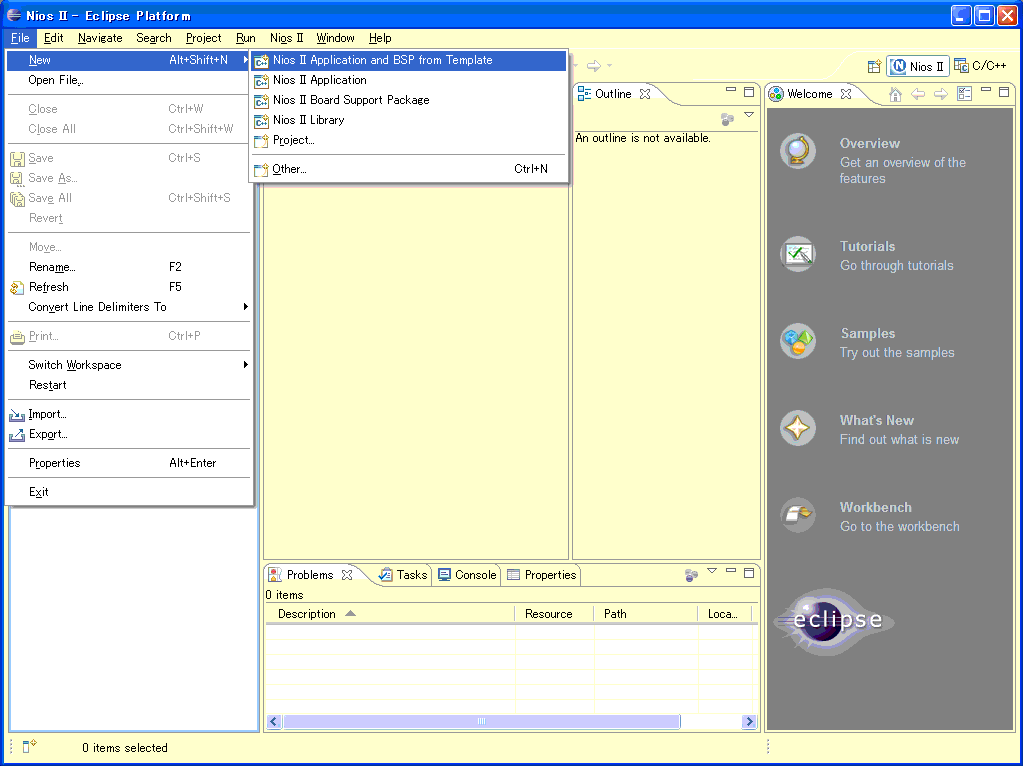Click the Outline view focus icon

pos(727,119)
